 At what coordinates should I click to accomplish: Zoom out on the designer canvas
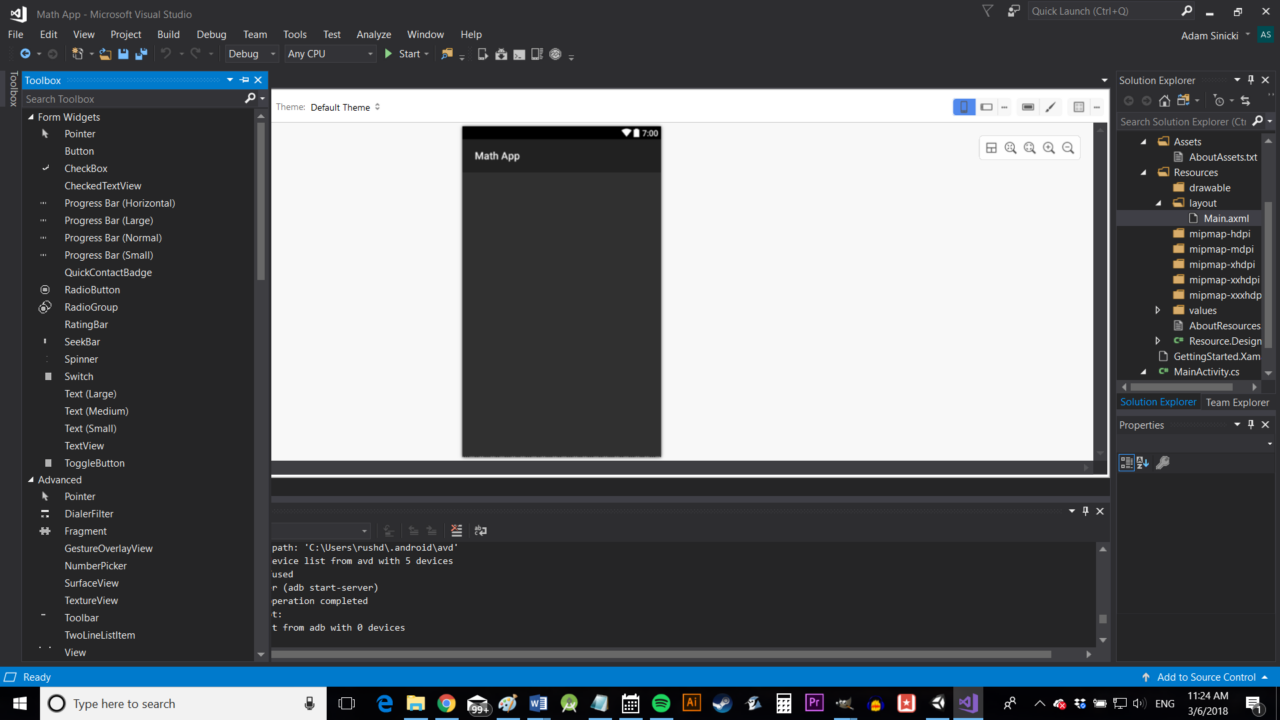[1068, 147]
